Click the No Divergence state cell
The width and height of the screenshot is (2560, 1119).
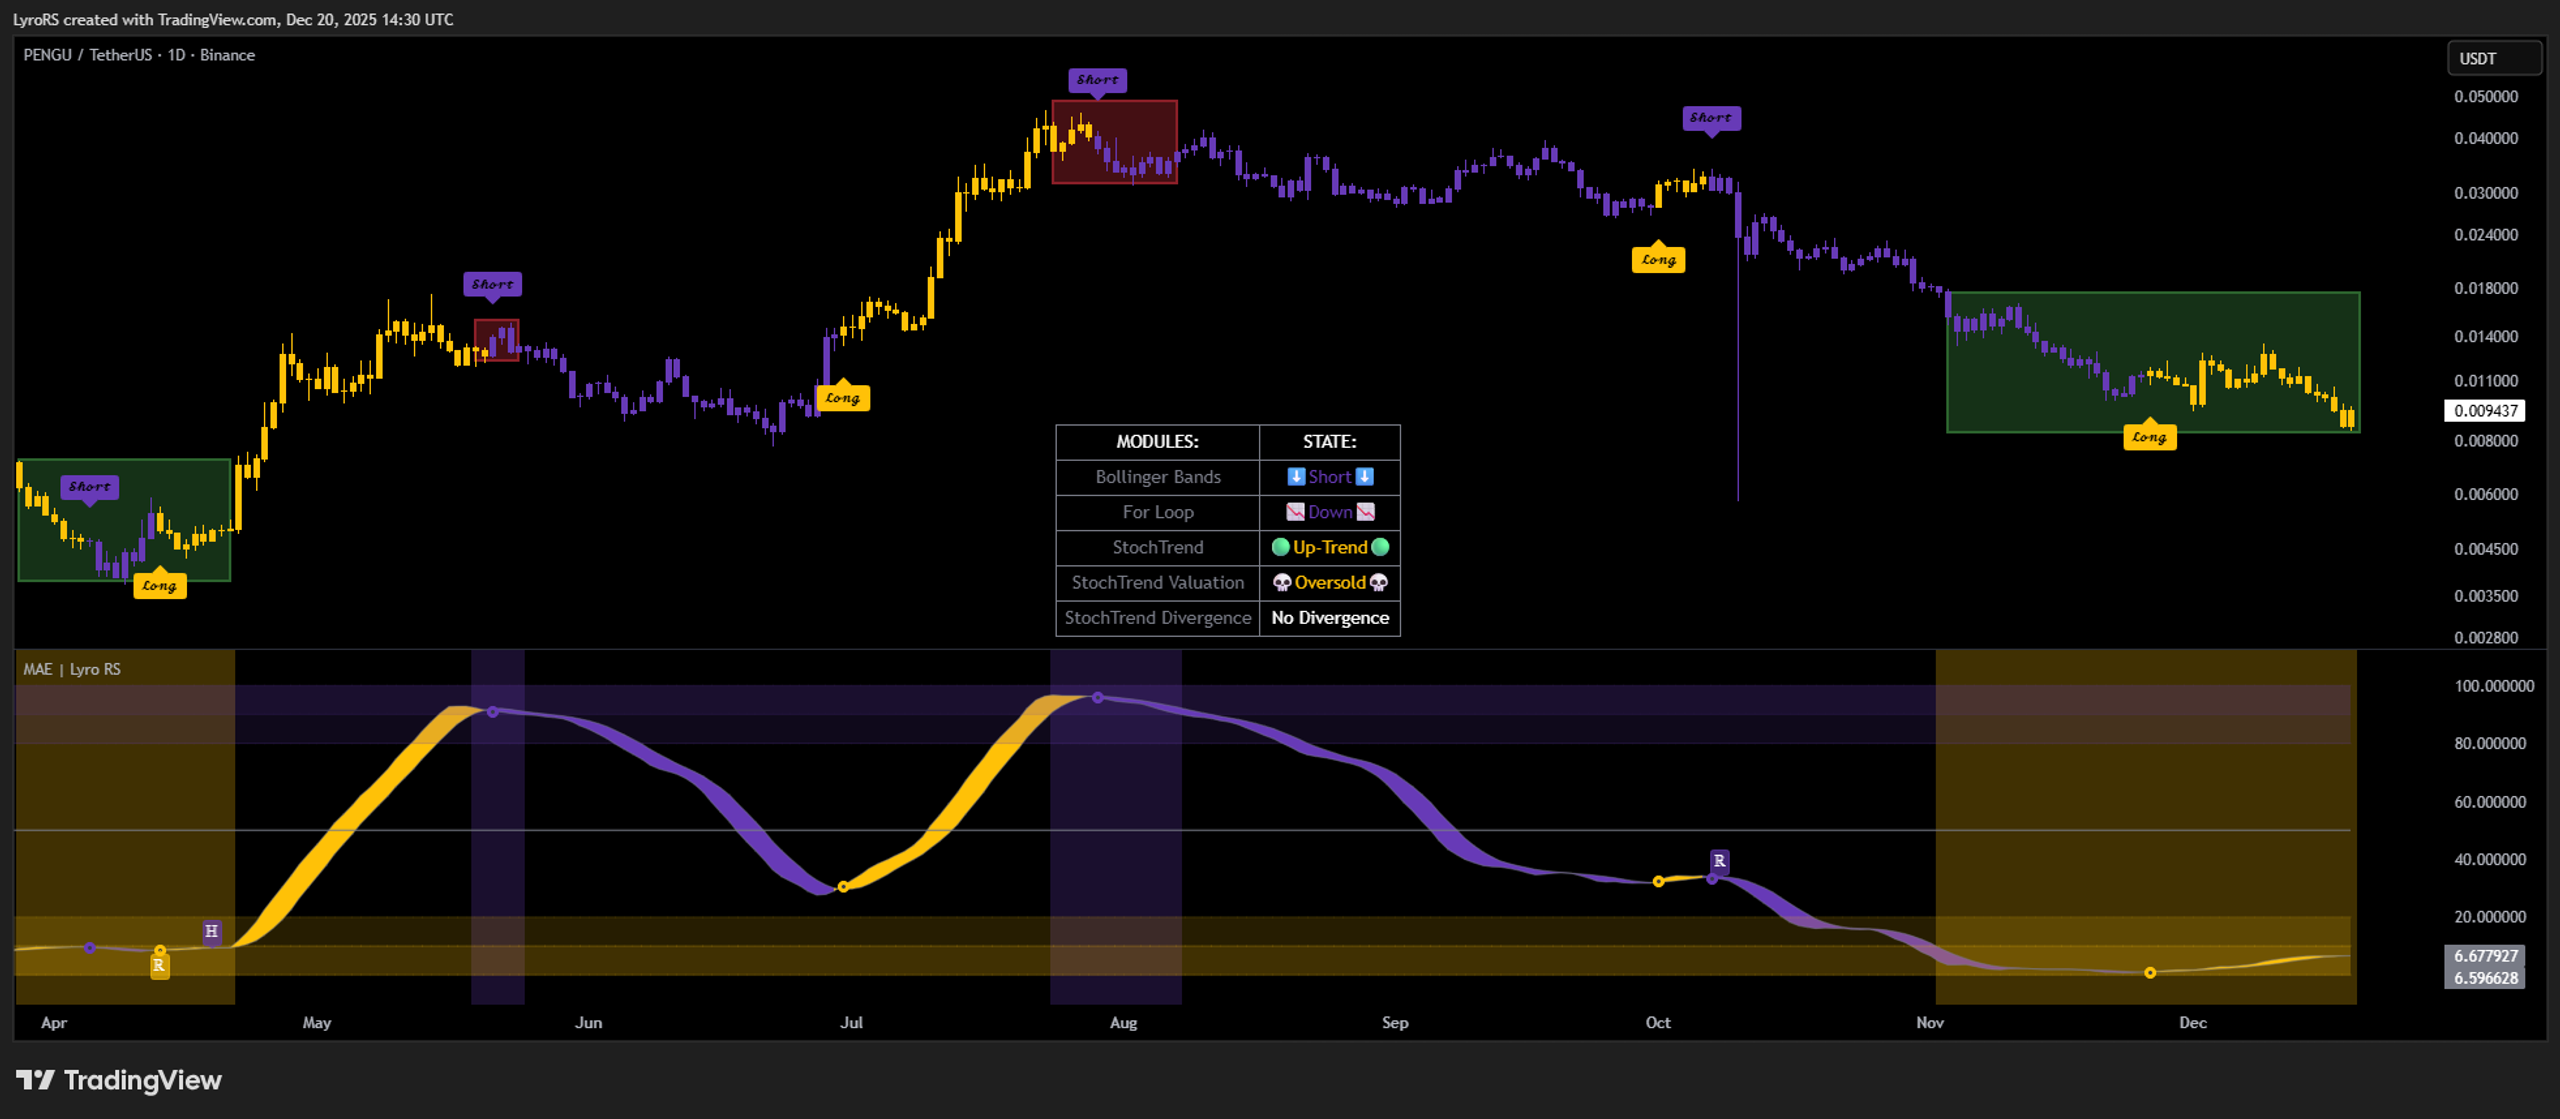pos(1330,618)
